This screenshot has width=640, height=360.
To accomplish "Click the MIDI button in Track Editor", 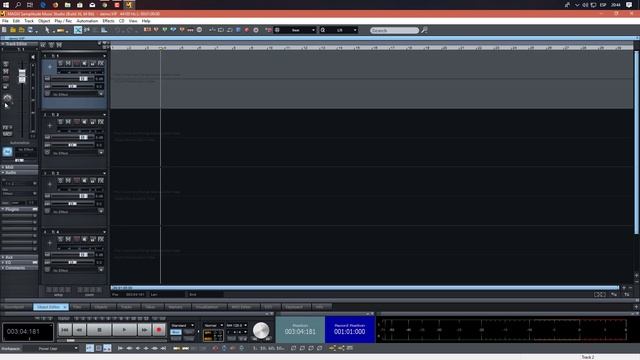I will 7,133.
